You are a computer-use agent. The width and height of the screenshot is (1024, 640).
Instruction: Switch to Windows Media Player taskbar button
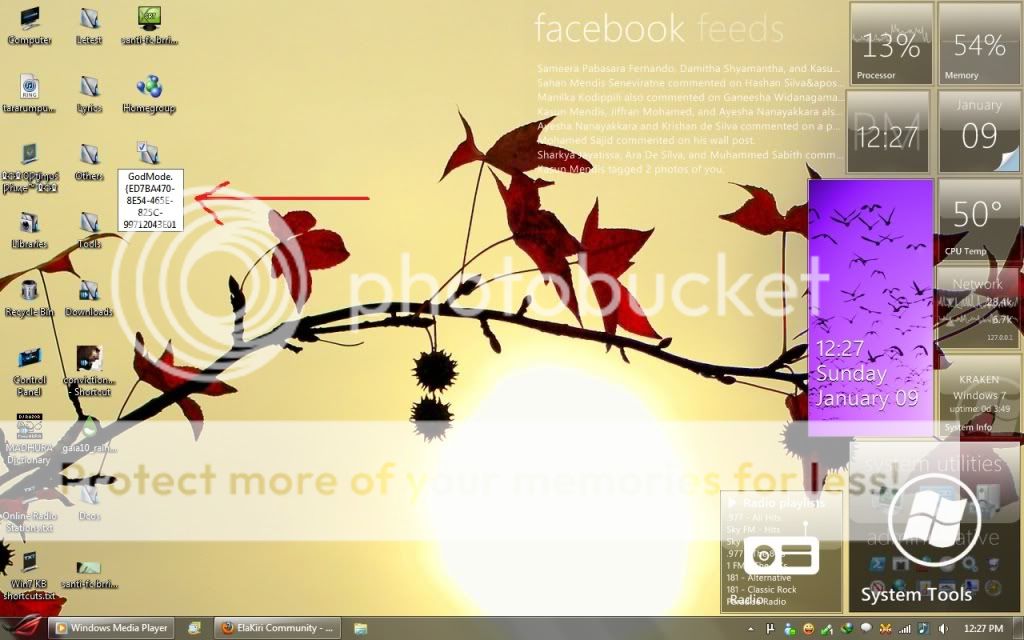111,628
